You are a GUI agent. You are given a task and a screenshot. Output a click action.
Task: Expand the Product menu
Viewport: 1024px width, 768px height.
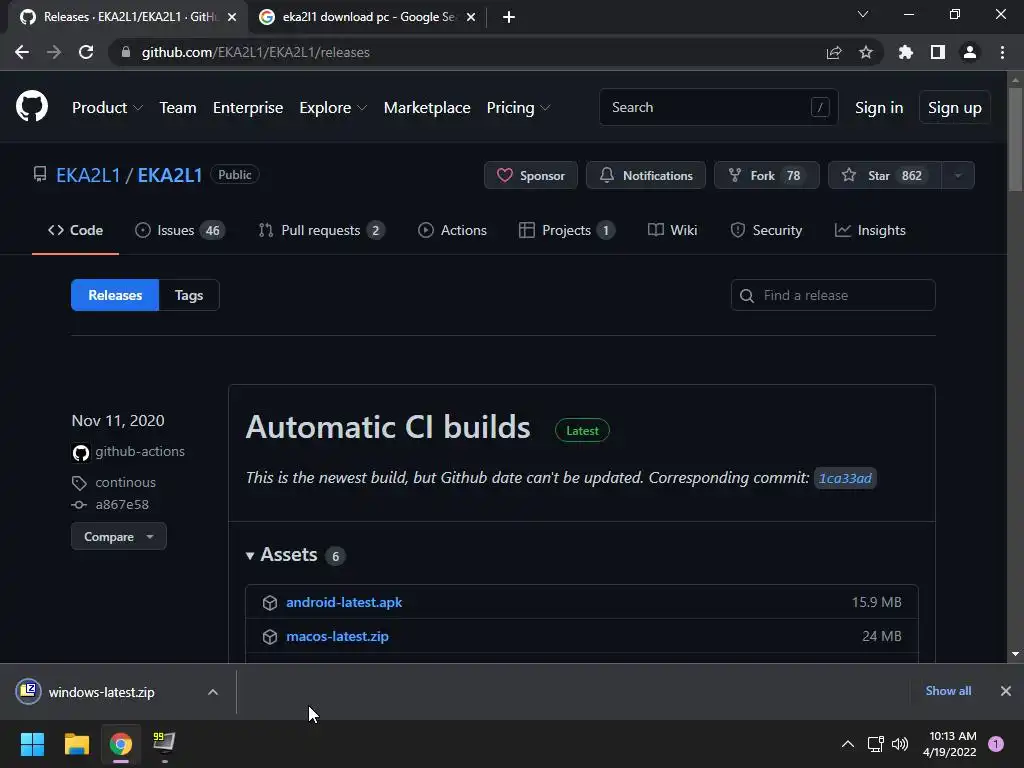107,107
